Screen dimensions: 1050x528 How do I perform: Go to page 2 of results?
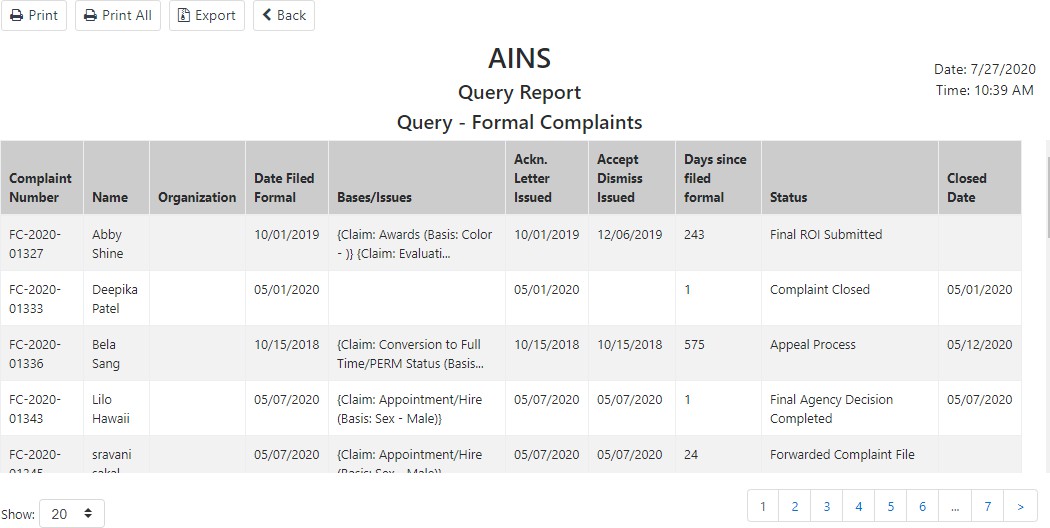point(795,507)
